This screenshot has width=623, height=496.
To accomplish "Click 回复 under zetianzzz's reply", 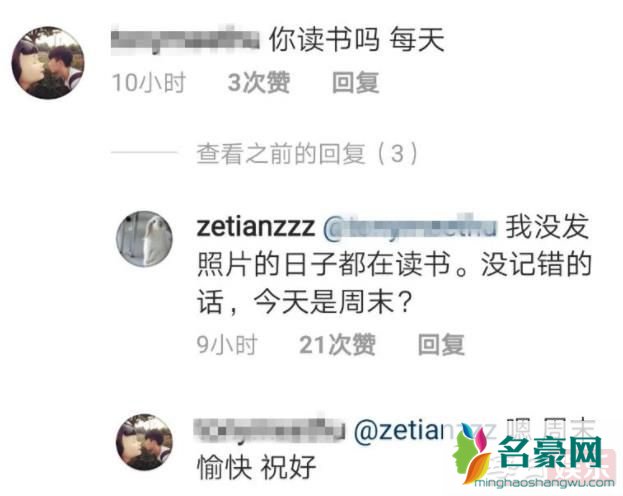I will (441, 344).
